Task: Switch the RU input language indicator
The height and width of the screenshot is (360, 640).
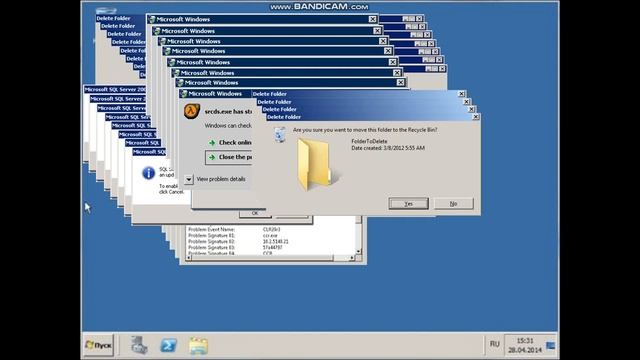Action: pyautogui.click(x=494, y=344)
